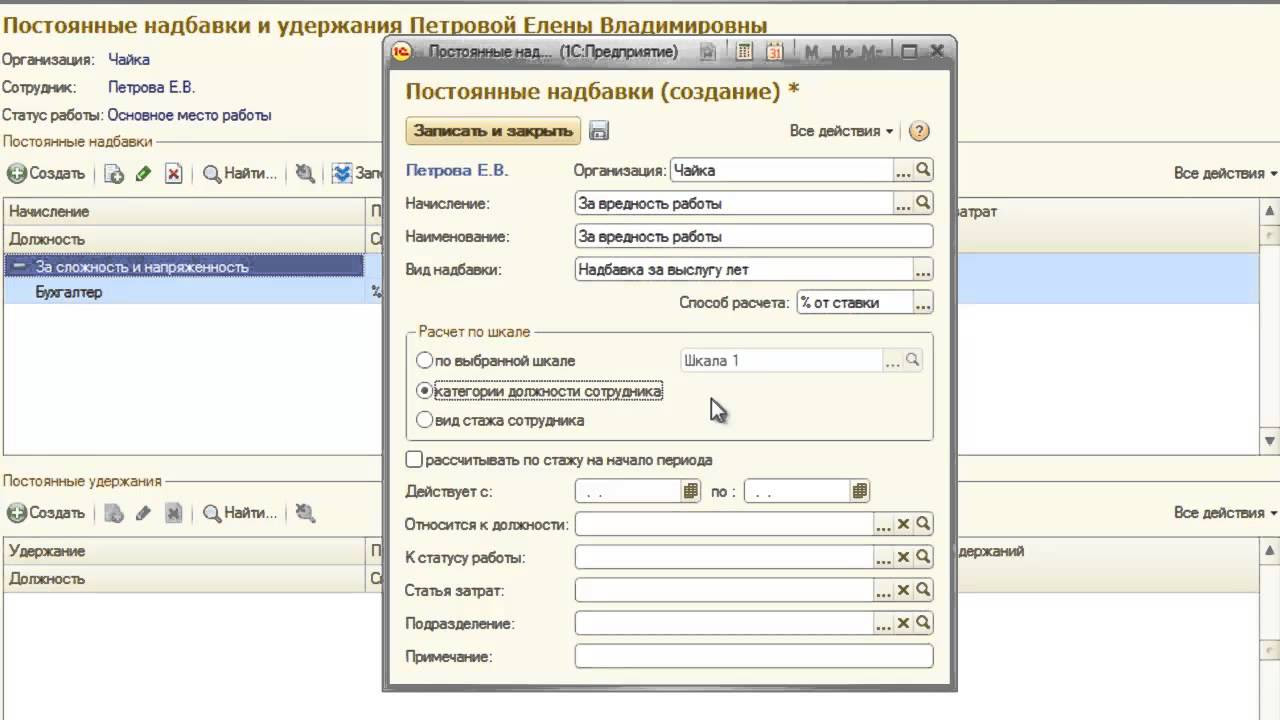Click copy icon in Постоянные надбавки toolbar
The width and height of the screenshot is (1280, 720).
click(x=115, y=174)
